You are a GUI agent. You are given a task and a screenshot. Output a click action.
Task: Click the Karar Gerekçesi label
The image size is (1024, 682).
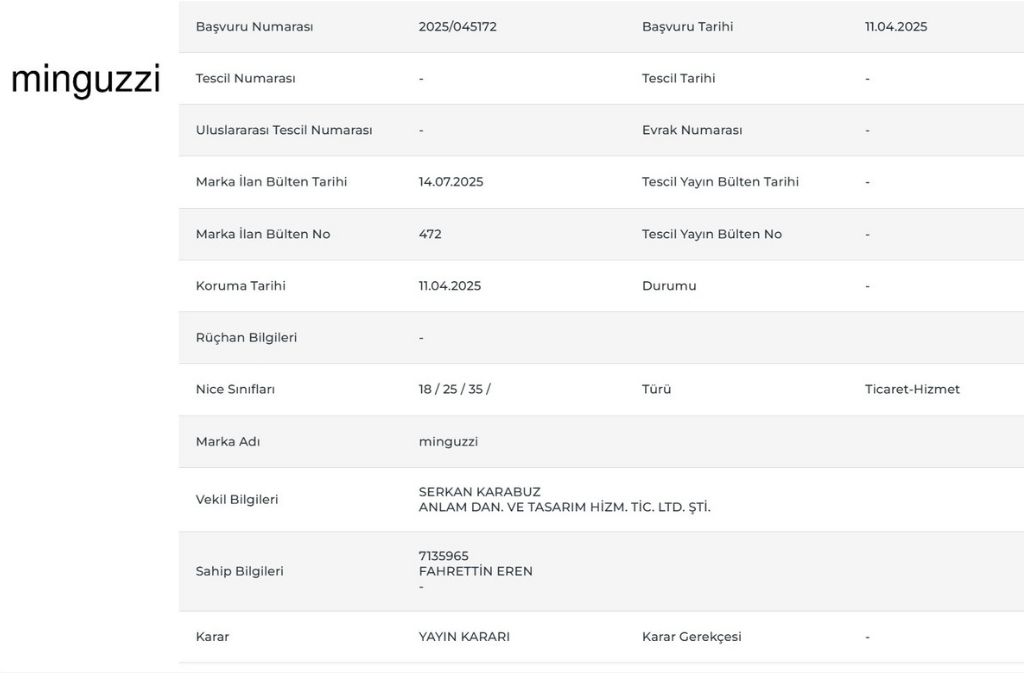pyautogui.click(x=691, y=637)
